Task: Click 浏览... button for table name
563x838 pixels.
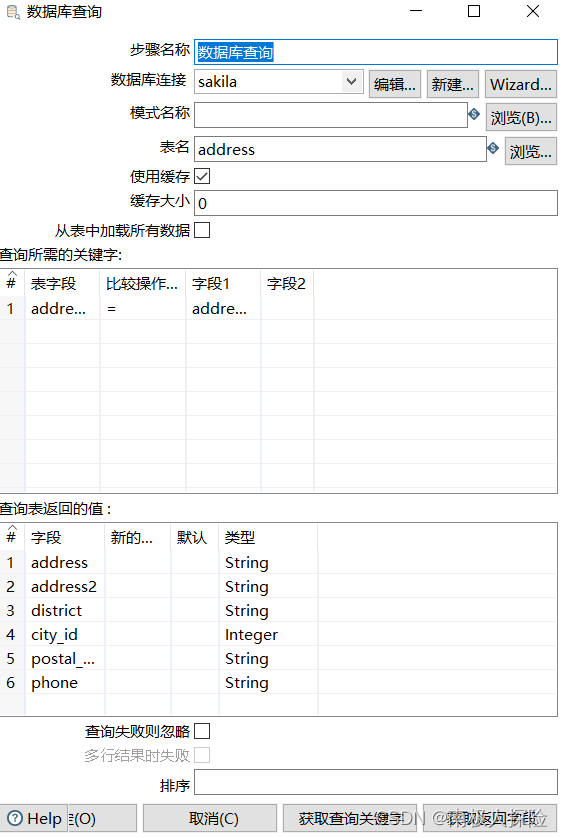Action: click(x=530, y=152)
